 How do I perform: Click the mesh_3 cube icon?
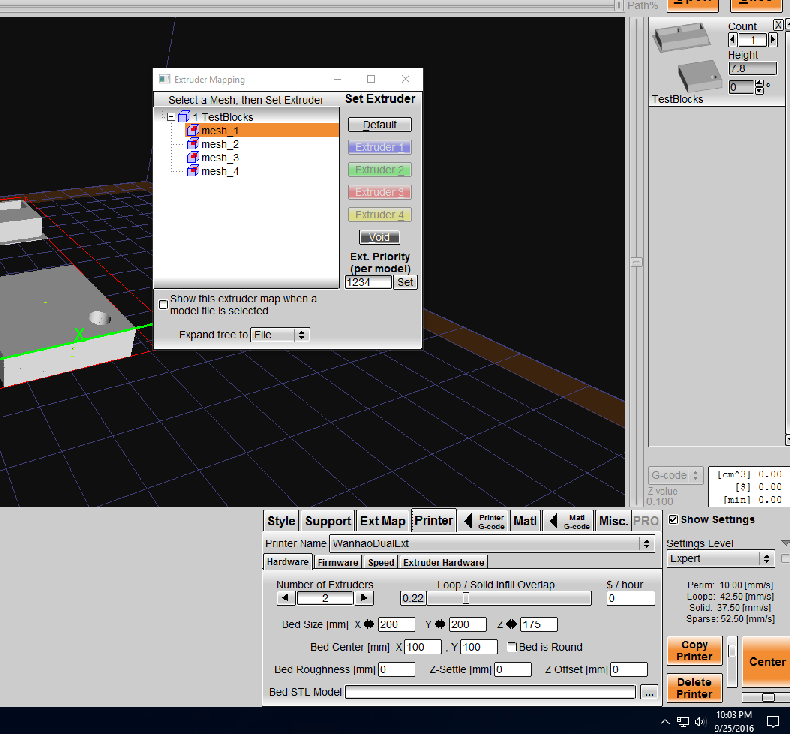[192, 158]
